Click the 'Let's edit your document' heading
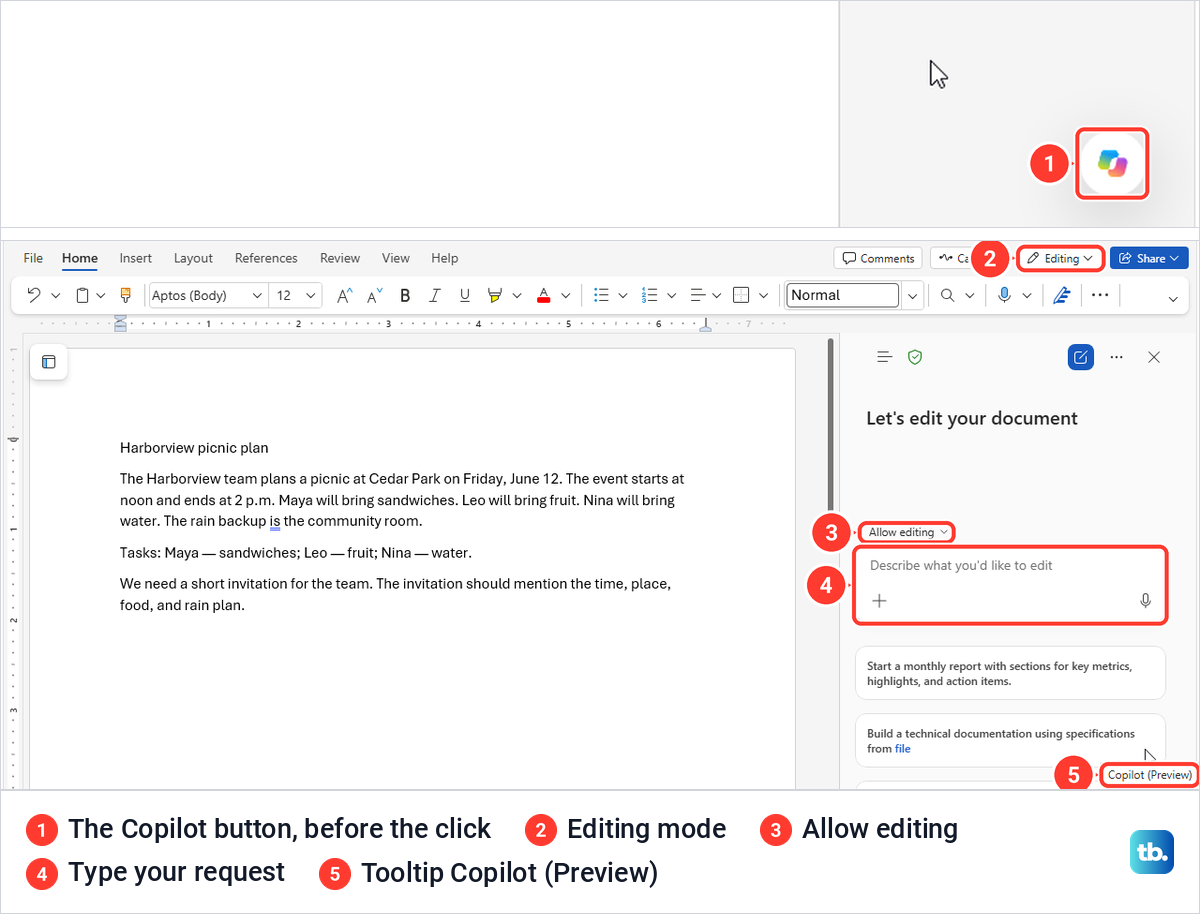The image size is (1200, 914). (x=972, y=418)
